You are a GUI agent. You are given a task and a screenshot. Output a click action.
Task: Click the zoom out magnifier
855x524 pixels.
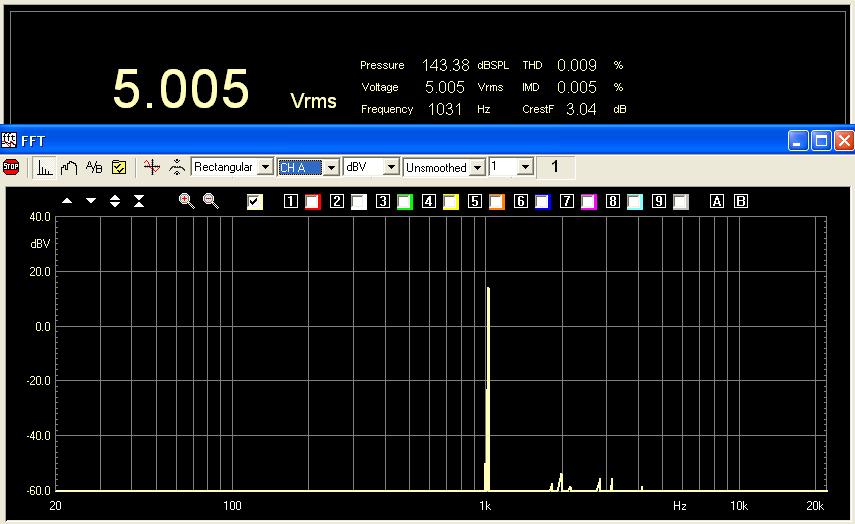[211, 201]
